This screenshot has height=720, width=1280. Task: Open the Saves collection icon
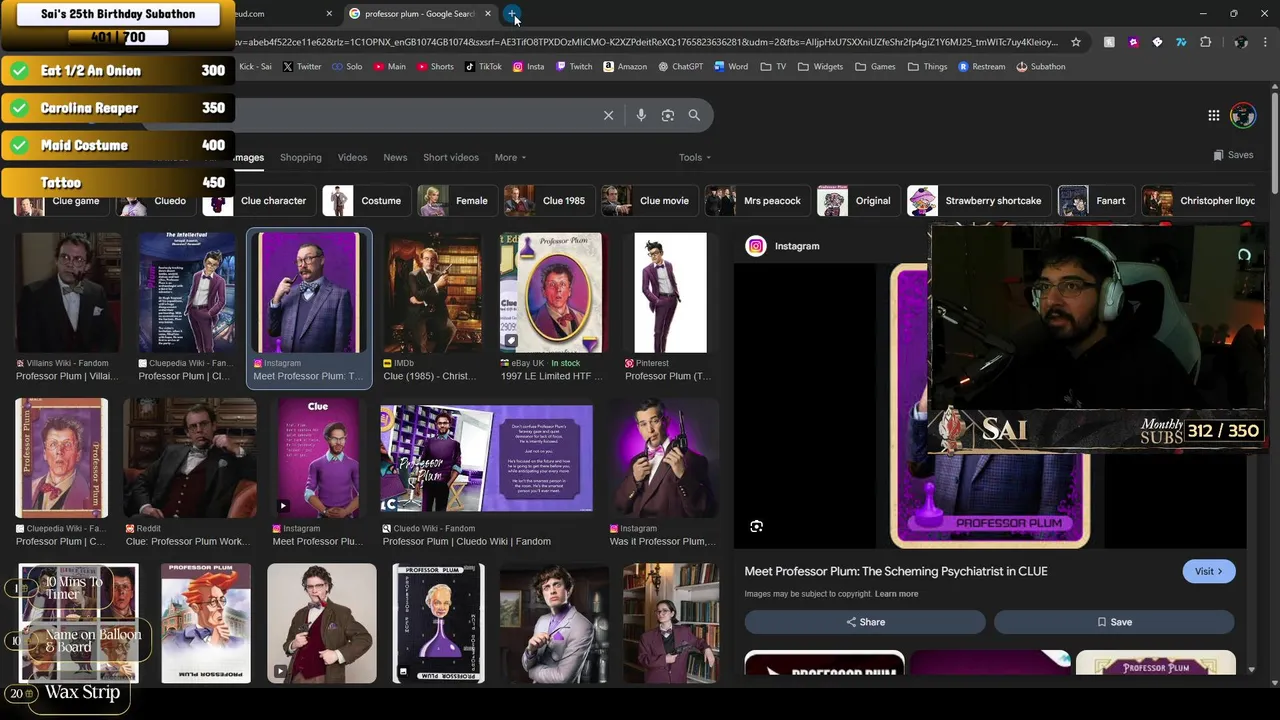1233,155
